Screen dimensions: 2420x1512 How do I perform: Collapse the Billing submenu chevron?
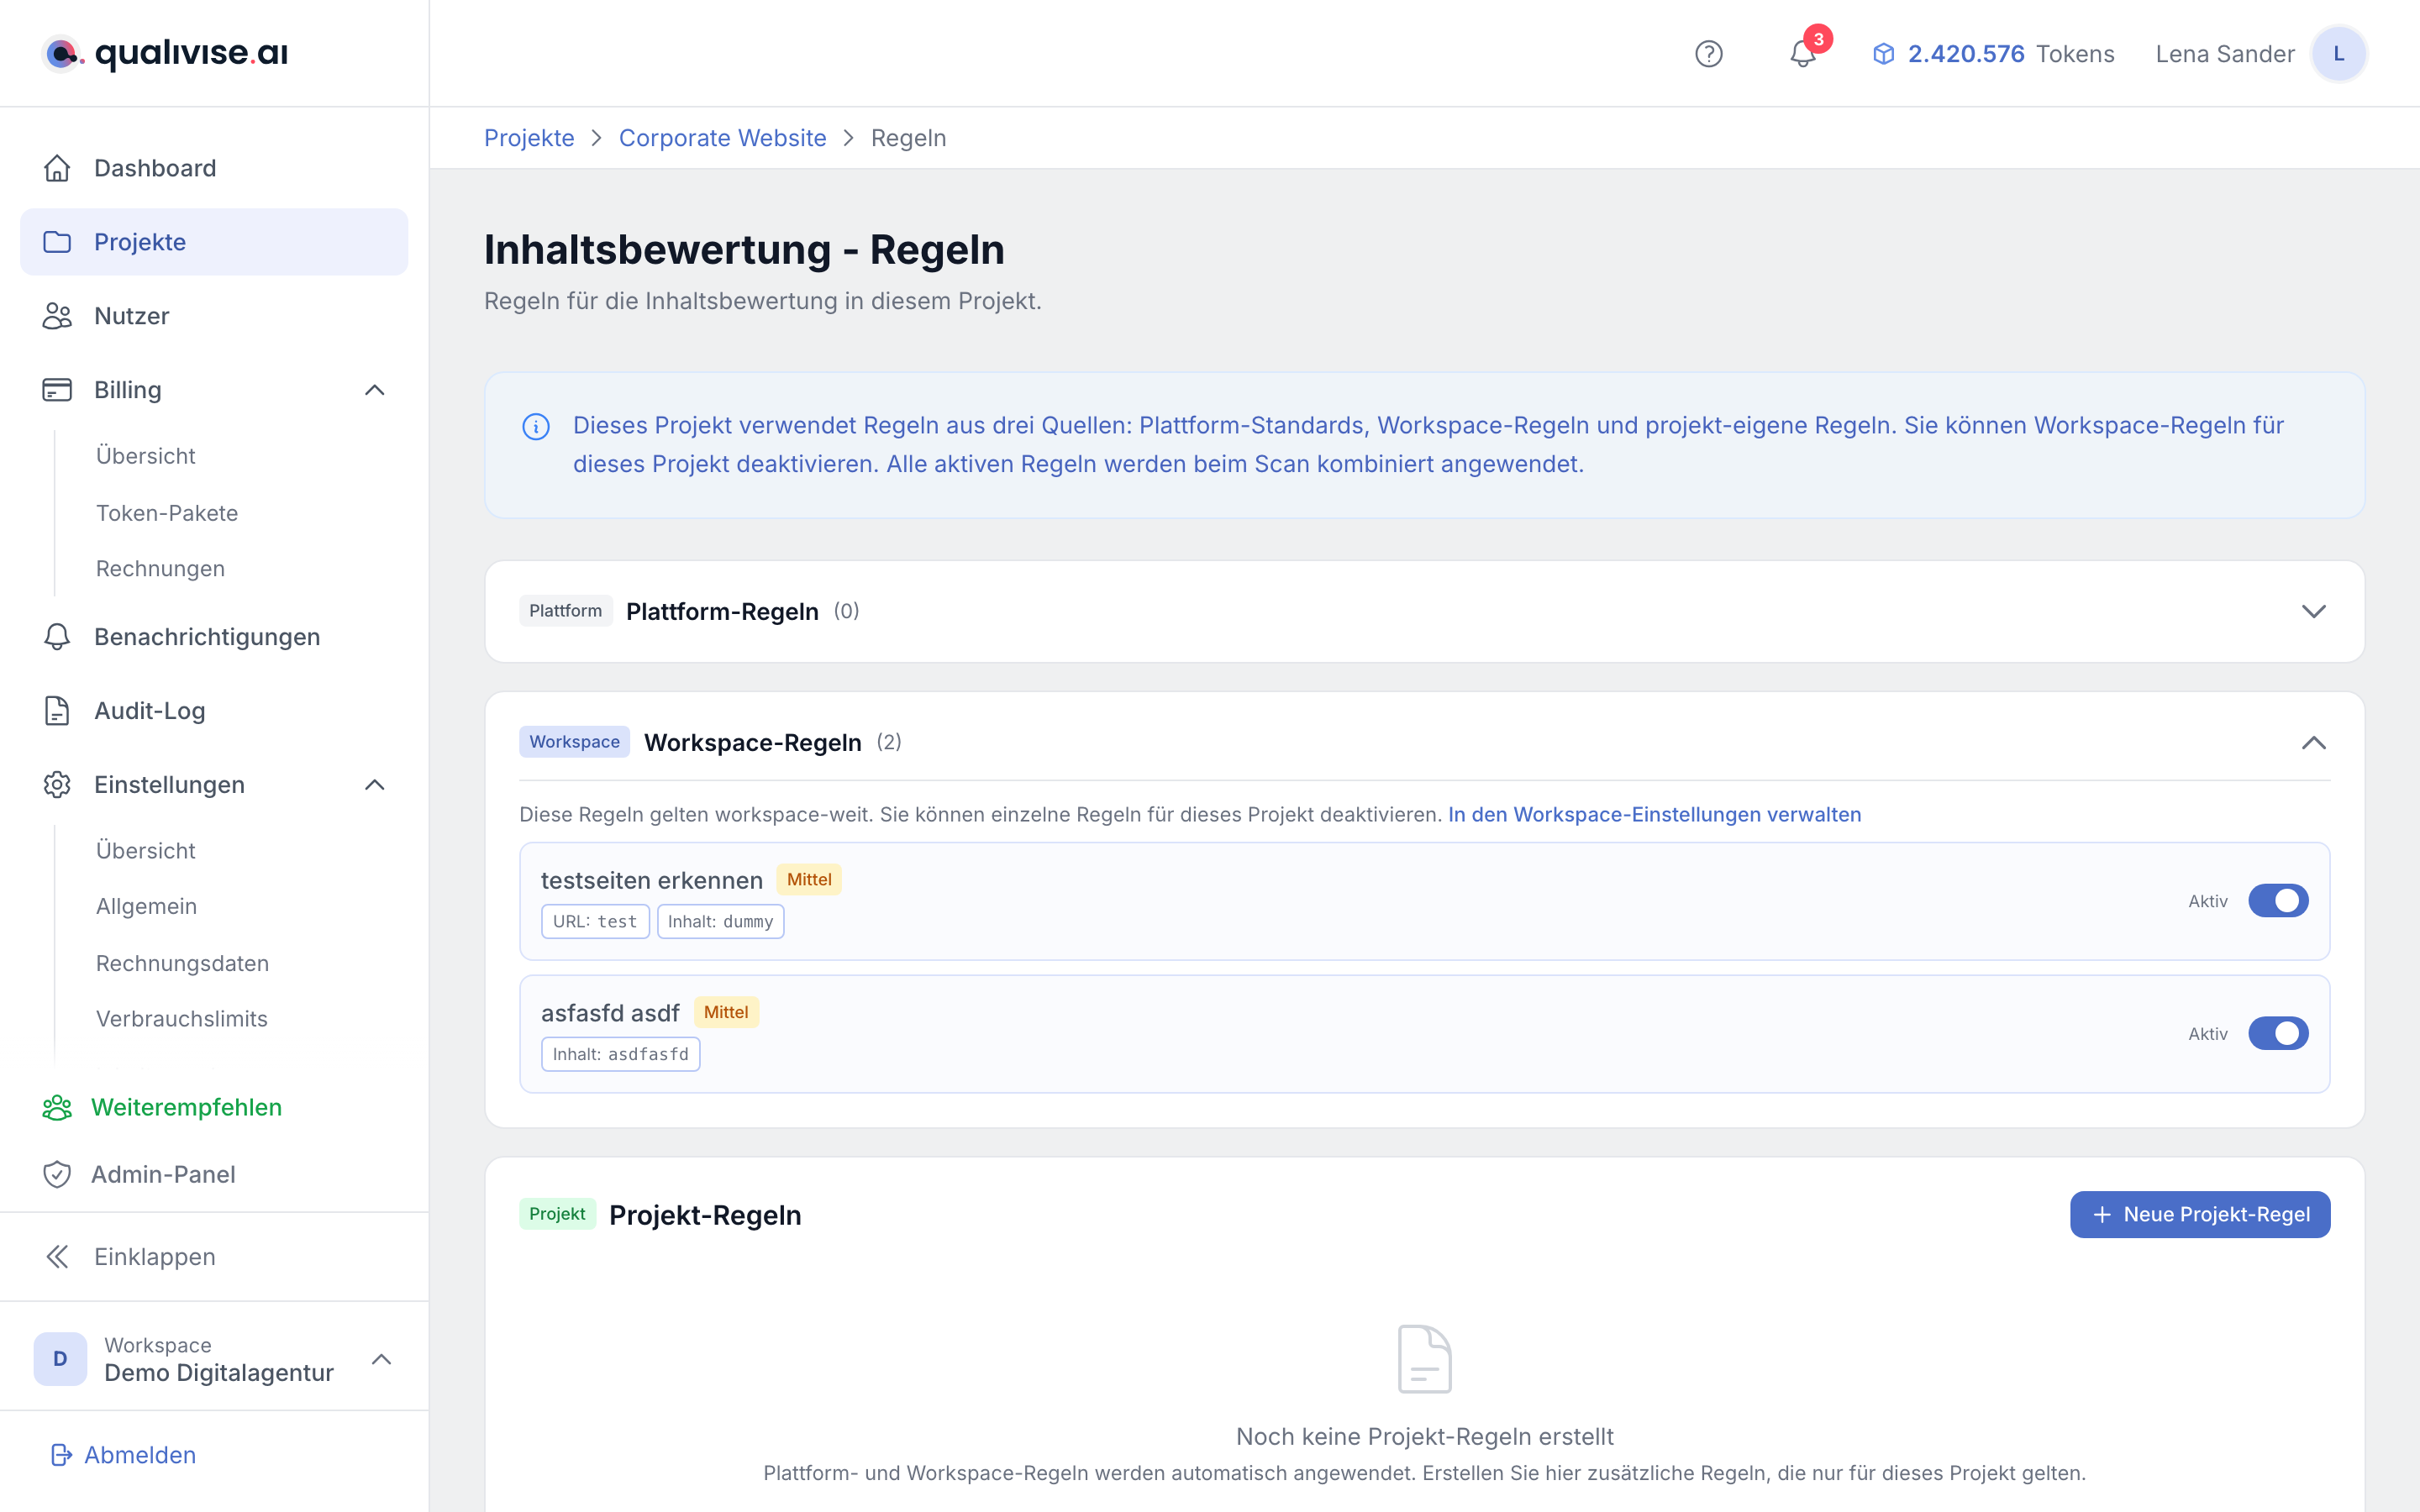tap(375, 390)
